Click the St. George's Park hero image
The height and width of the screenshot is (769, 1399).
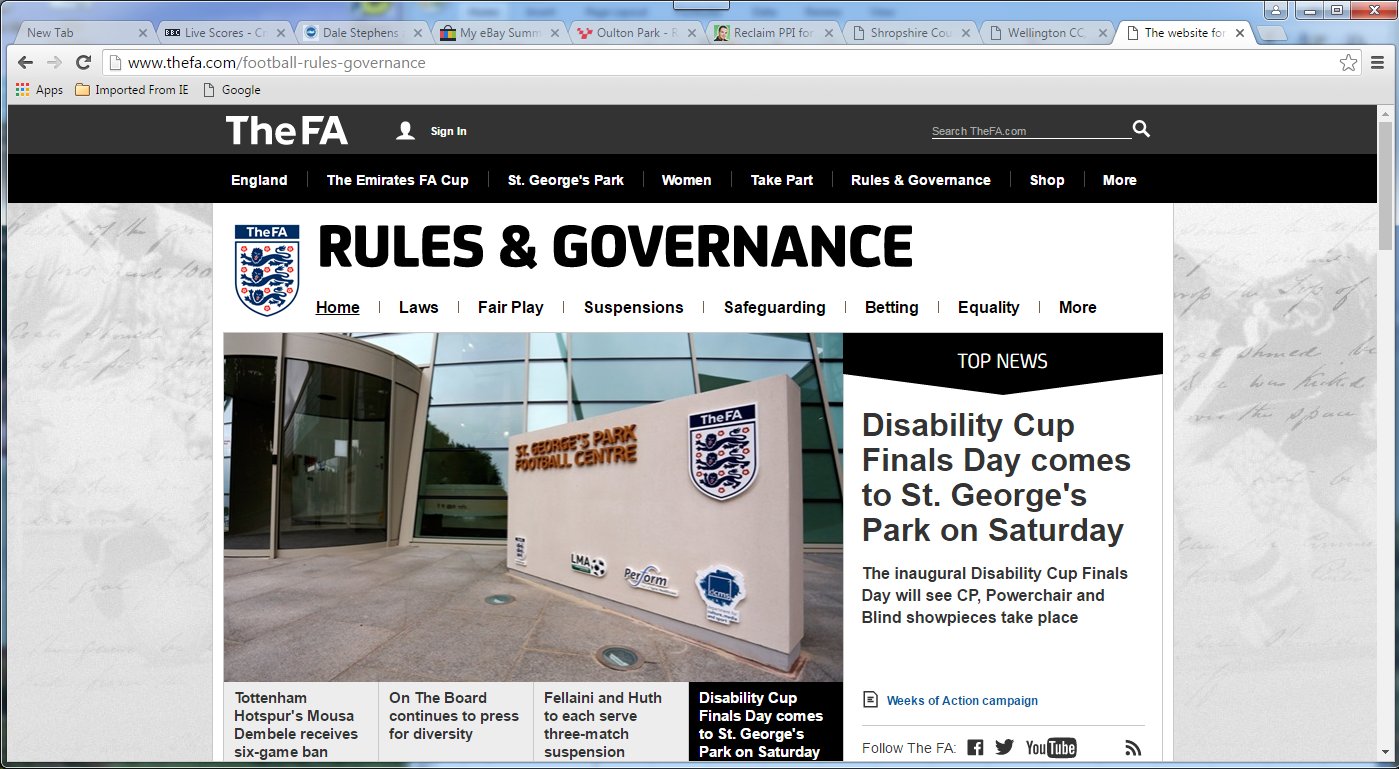click(x=533, y=507)
